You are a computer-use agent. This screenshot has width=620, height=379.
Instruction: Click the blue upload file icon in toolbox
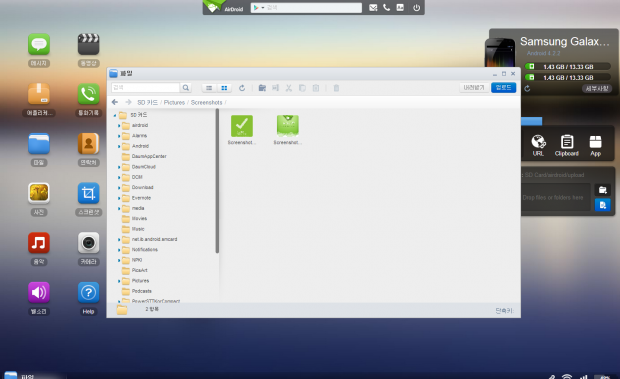pos(603,205)
